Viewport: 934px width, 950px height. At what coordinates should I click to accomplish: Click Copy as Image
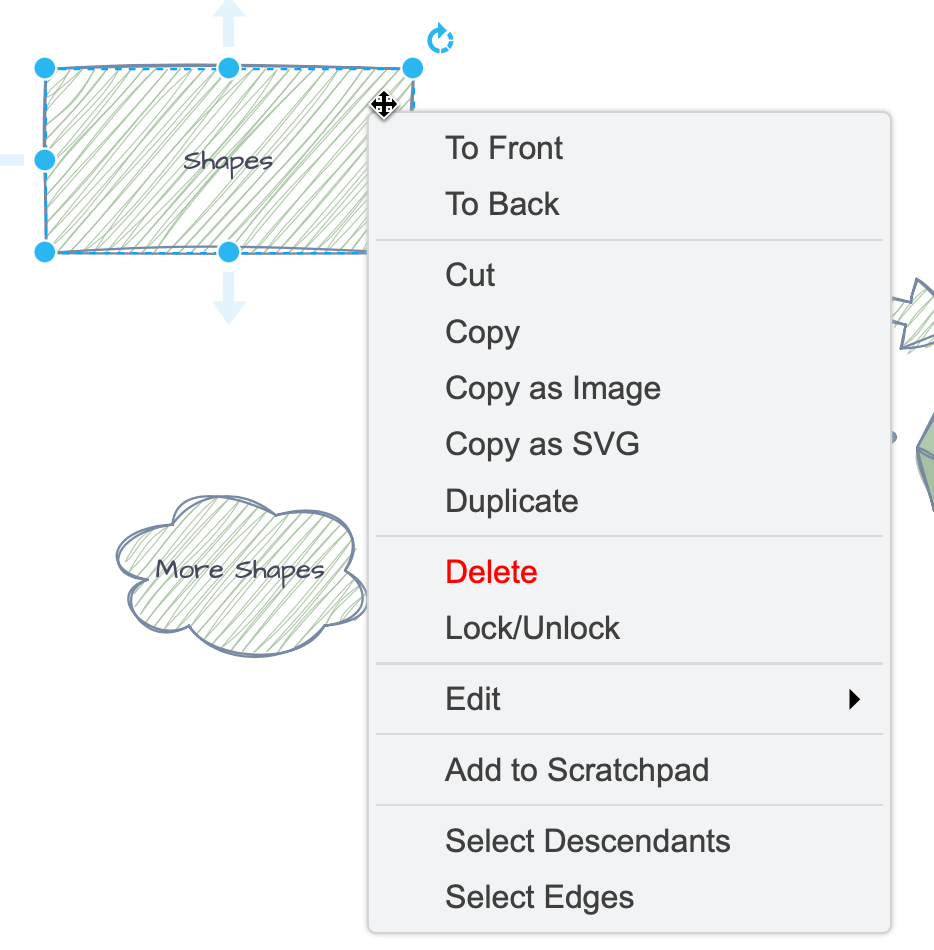click(553, 388)
